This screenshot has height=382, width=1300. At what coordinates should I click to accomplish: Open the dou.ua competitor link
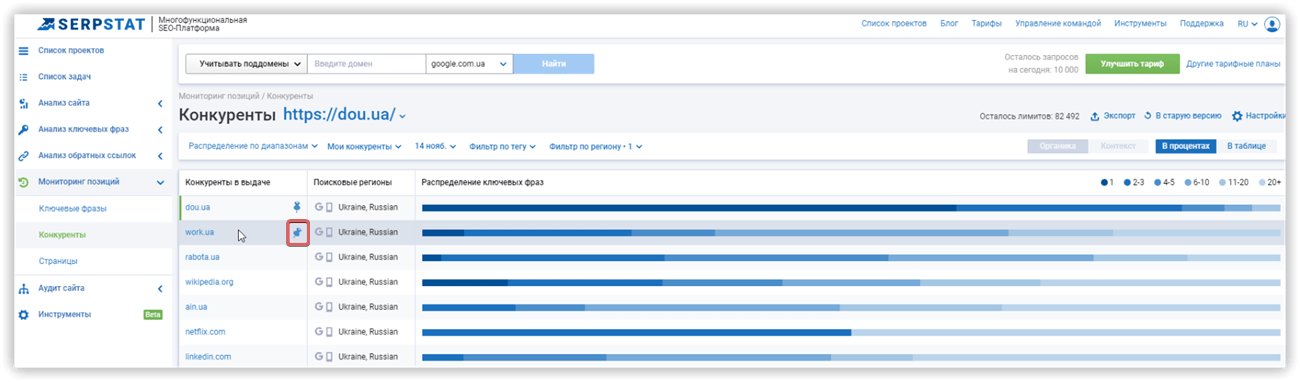click(197, 207)
